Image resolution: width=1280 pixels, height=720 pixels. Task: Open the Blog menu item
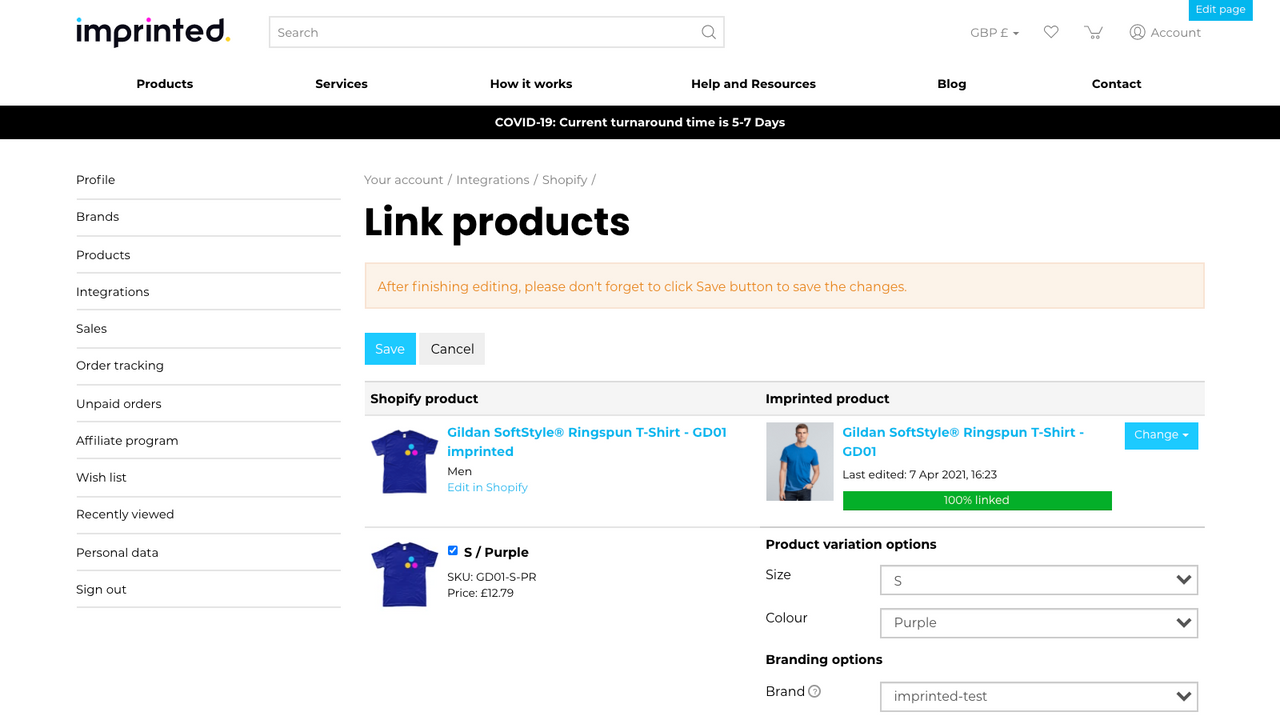click(951, 84)
